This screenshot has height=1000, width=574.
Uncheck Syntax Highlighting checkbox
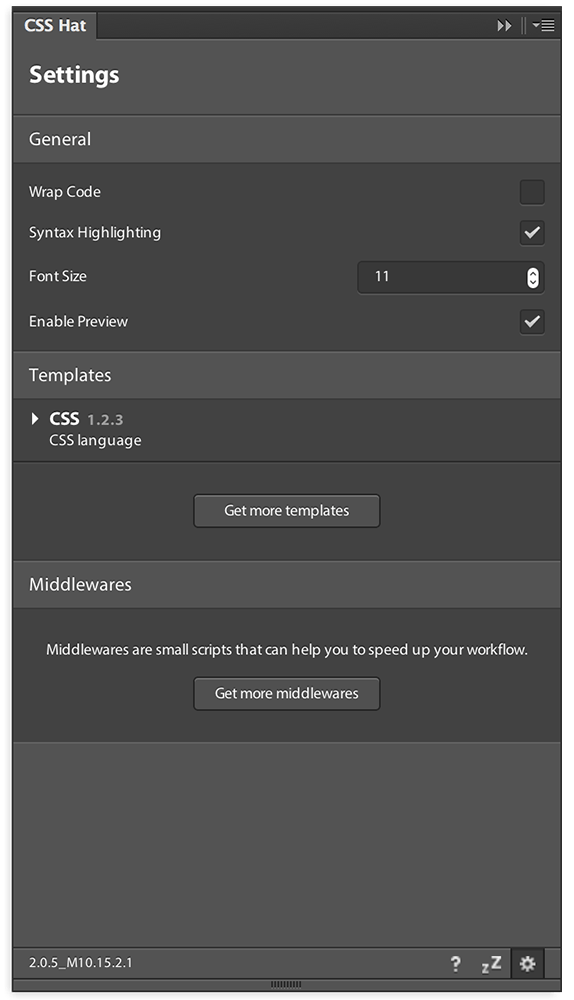[532, 233]
